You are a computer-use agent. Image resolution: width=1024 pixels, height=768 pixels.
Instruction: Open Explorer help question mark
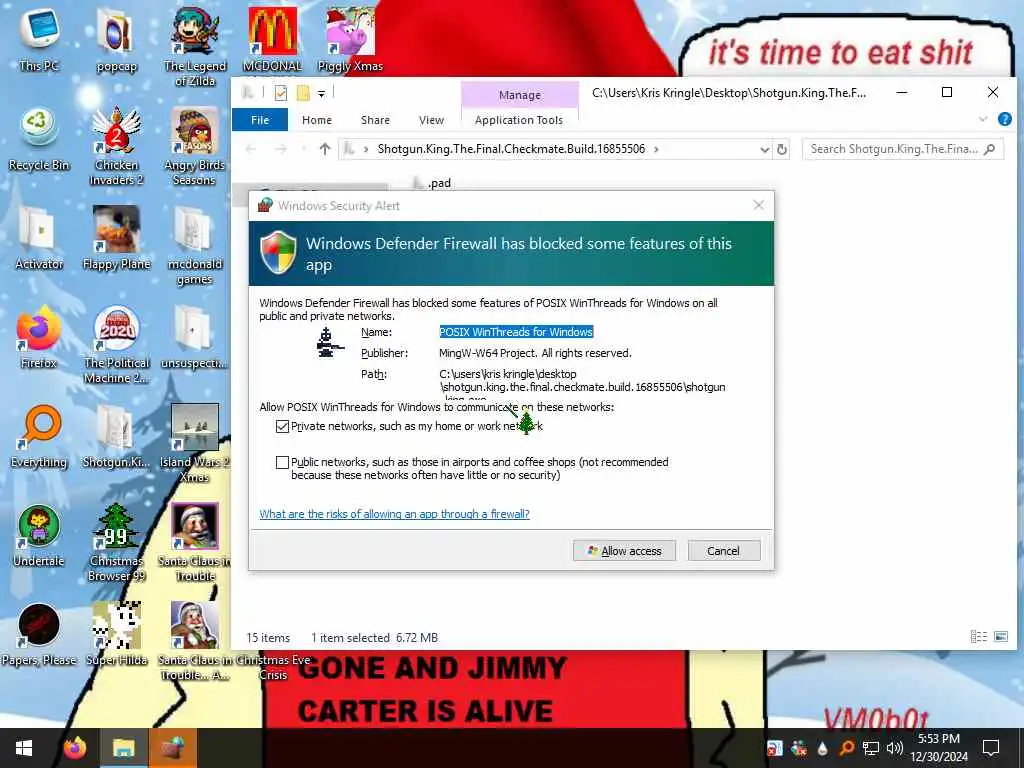click(1005, 120)
